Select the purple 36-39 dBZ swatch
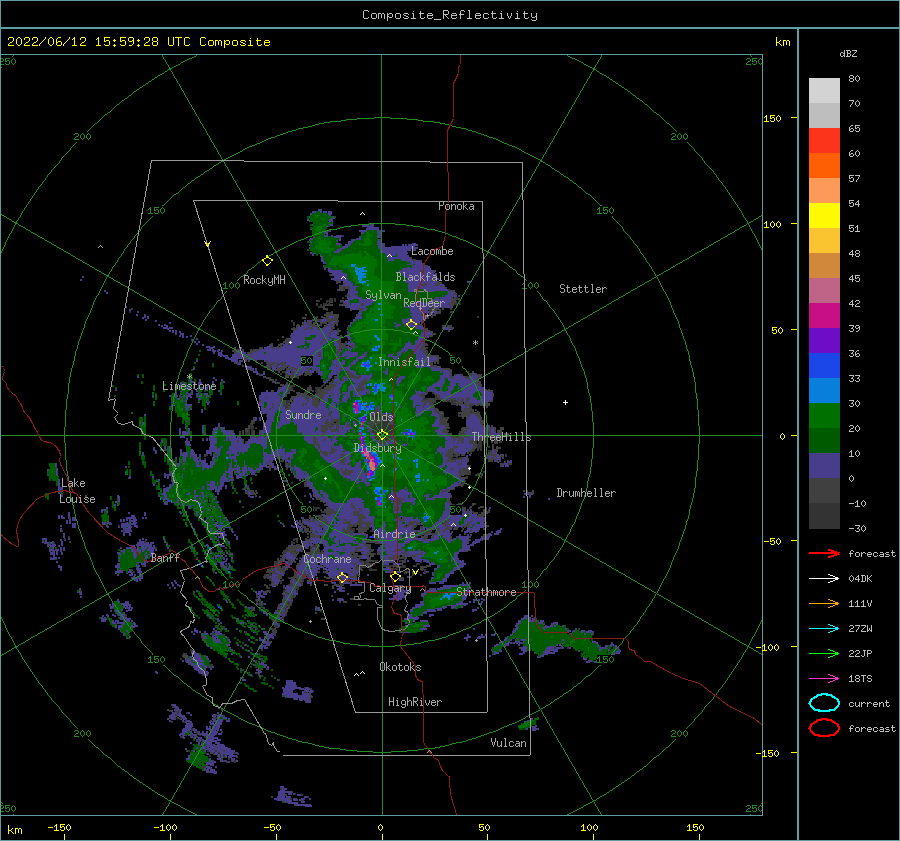This screenshot has width=900, height=841. tap(824, 341)
